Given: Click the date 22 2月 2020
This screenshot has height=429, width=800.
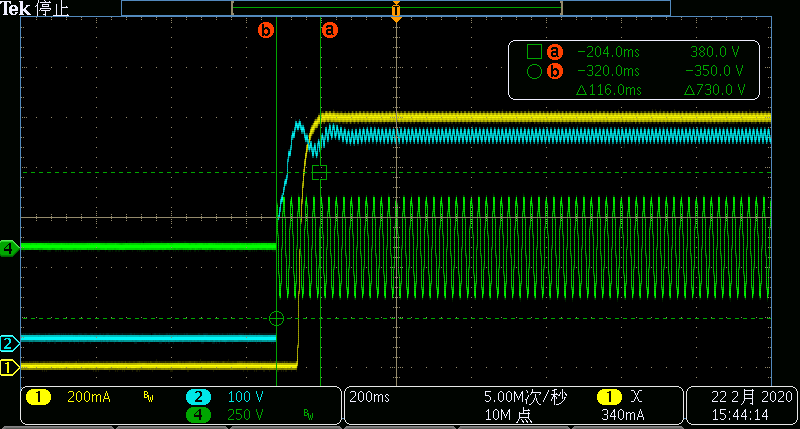Looking at the screenshot, I should 752,397.
